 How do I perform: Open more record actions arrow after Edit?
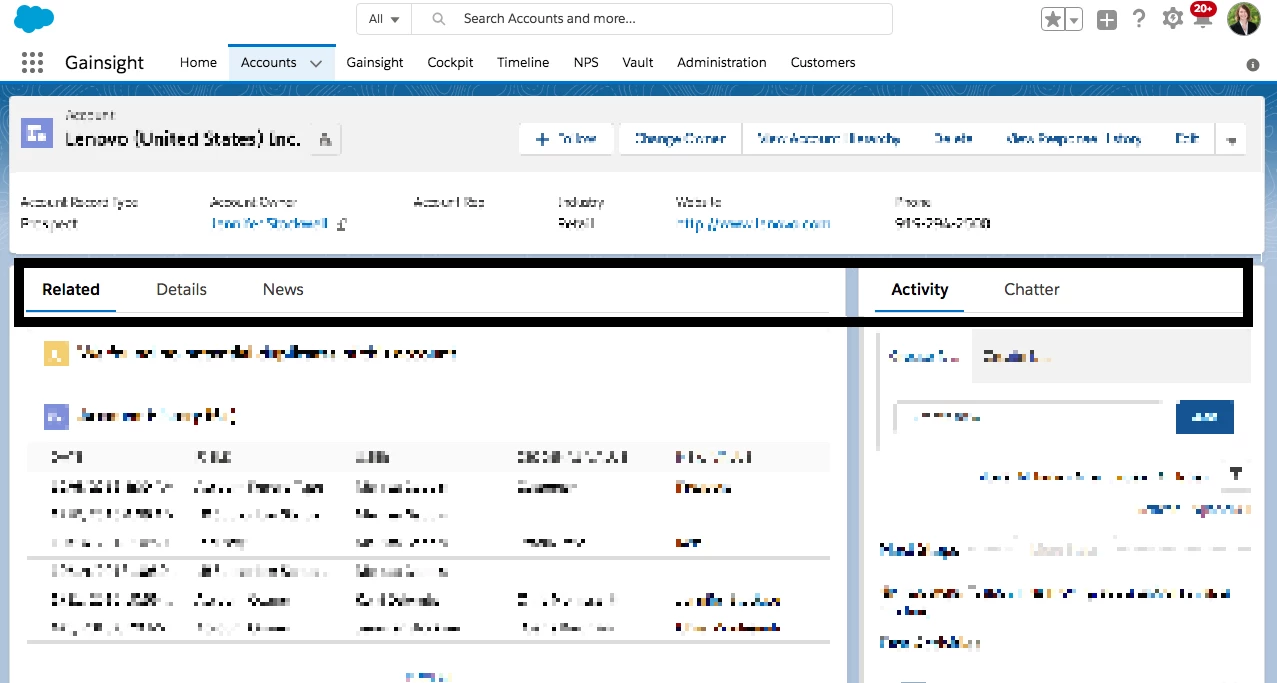click(1231, 140)
